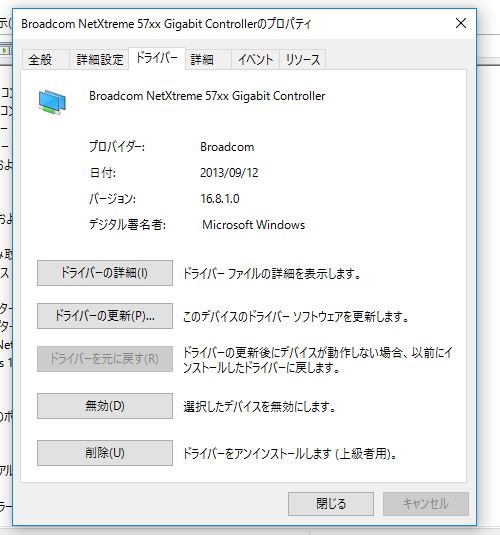Select the ドライバー tab
Image resolution: width=500 pixels, height=535 pixels.
tap(157, 58)
